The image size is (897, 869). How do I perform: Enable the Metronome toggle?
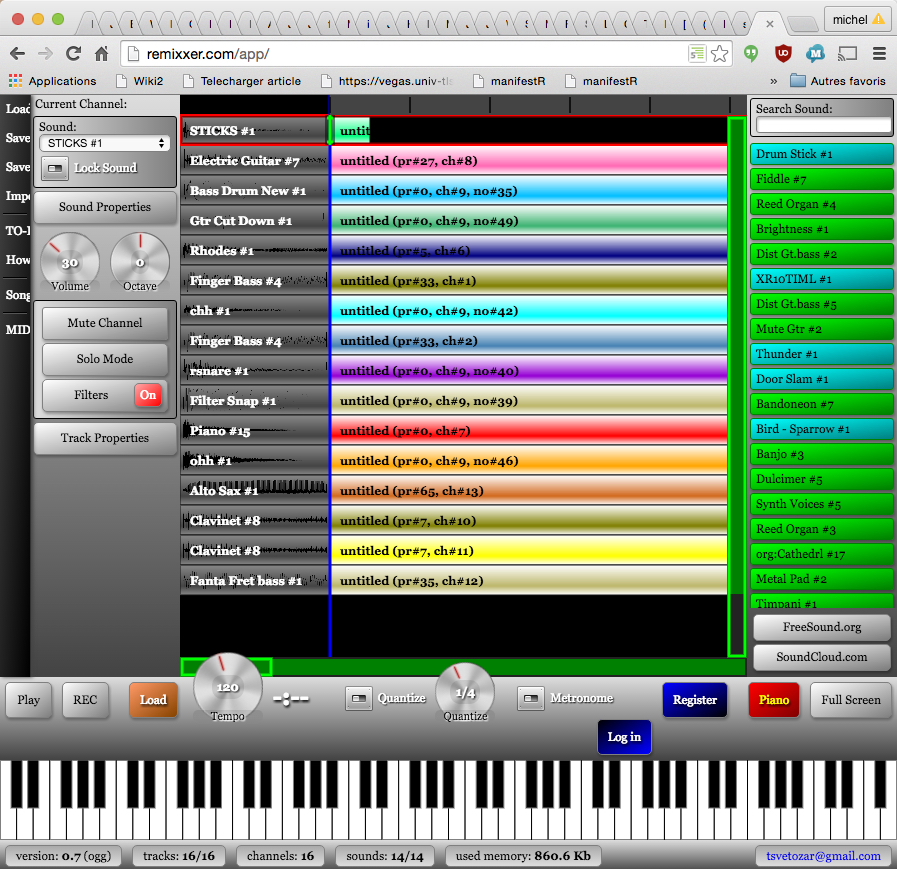click(531, 698)
